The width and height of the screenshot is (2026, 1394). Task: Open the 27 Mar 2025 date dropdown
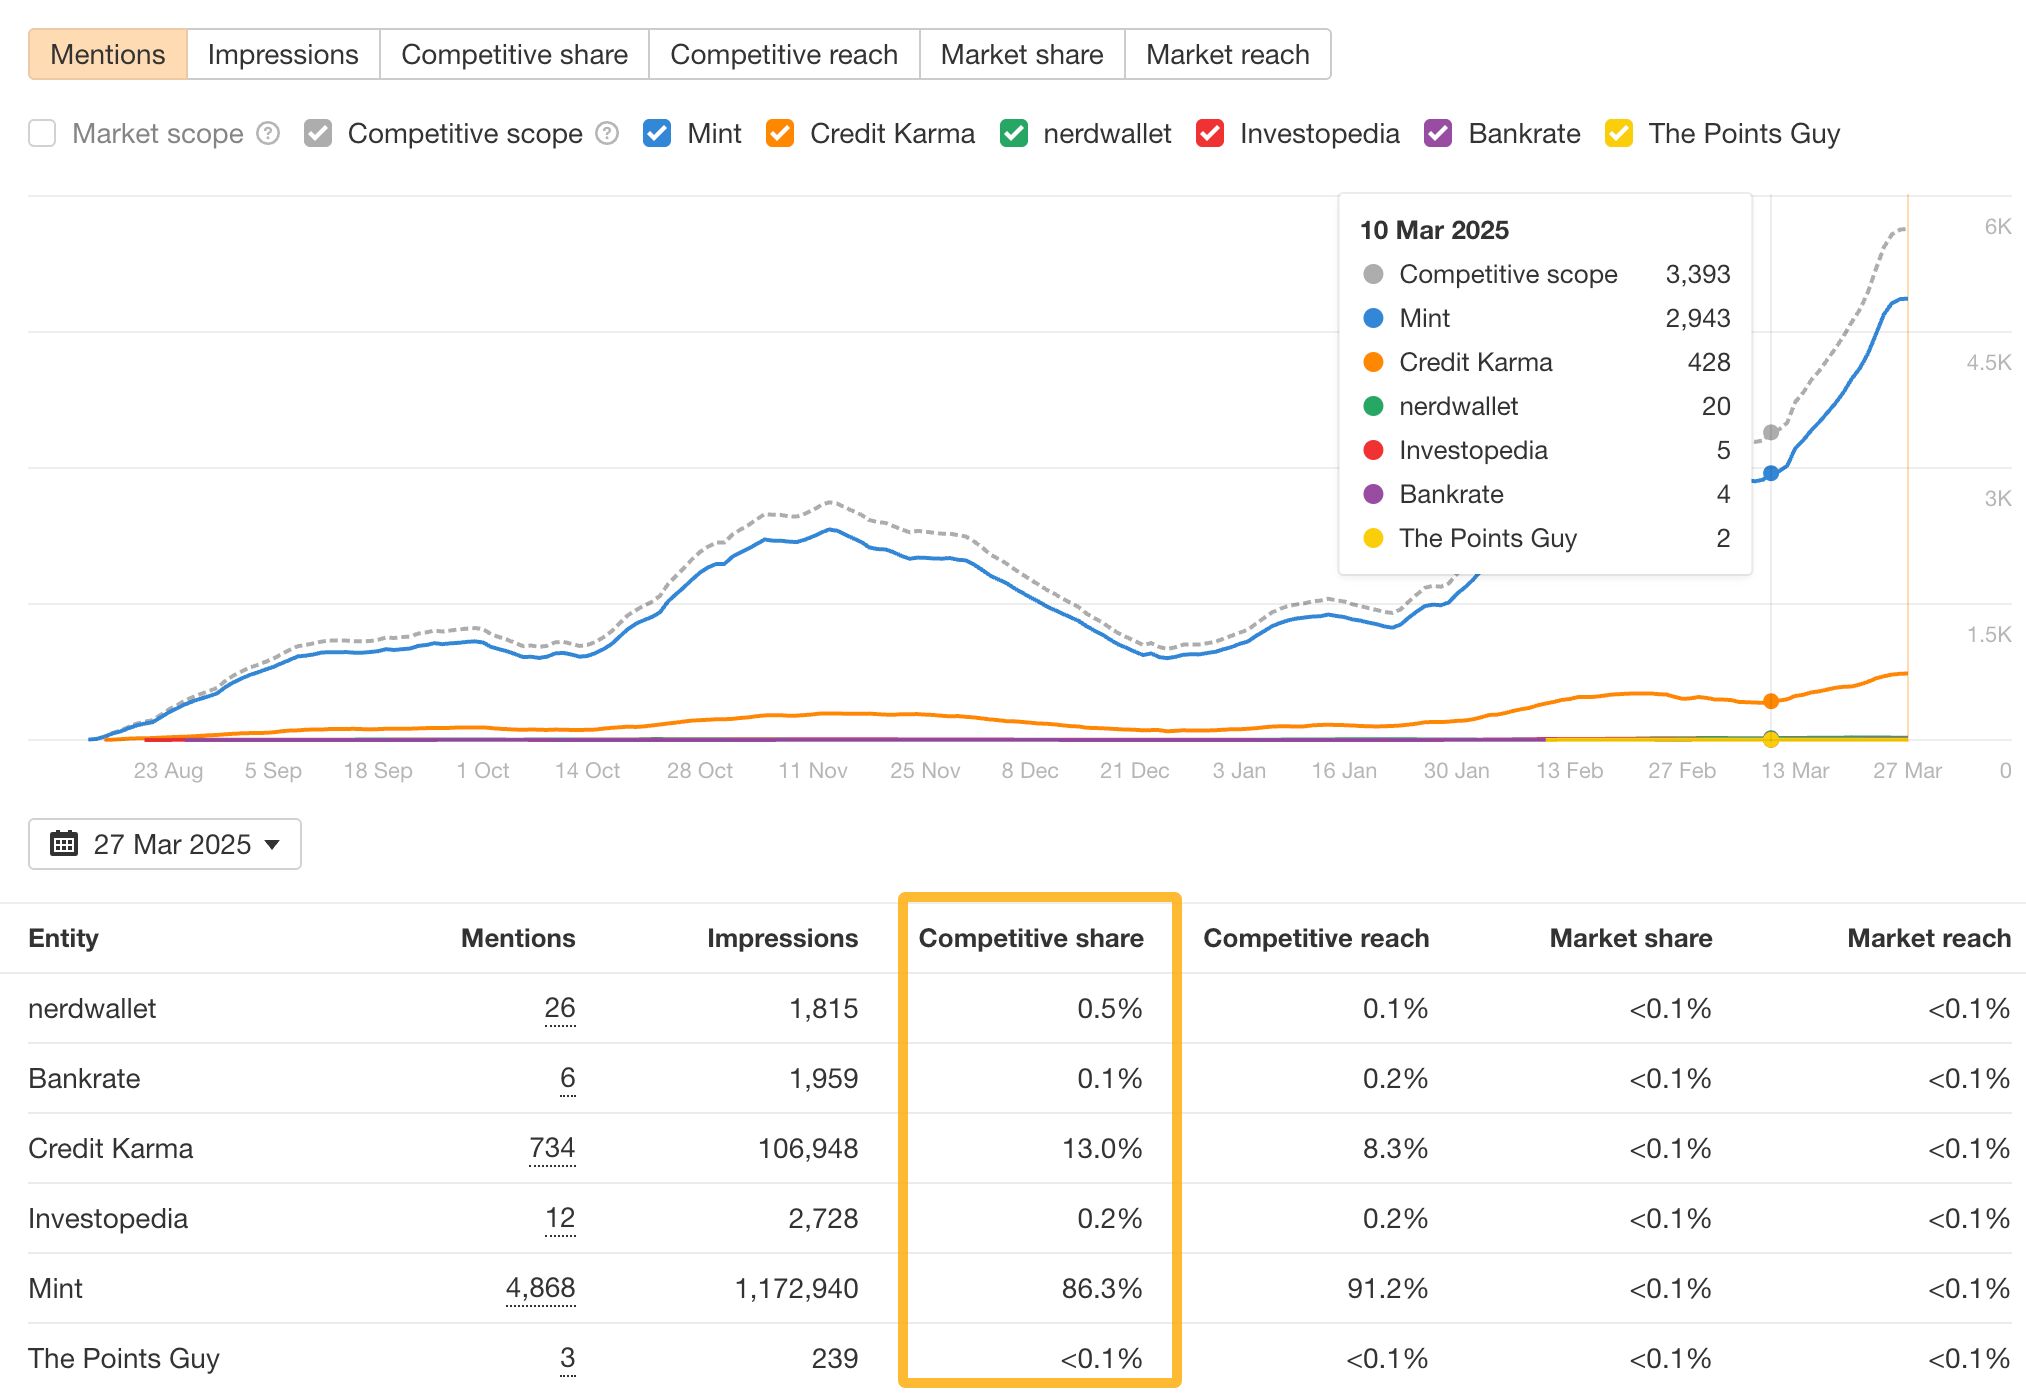coord(164,844)
